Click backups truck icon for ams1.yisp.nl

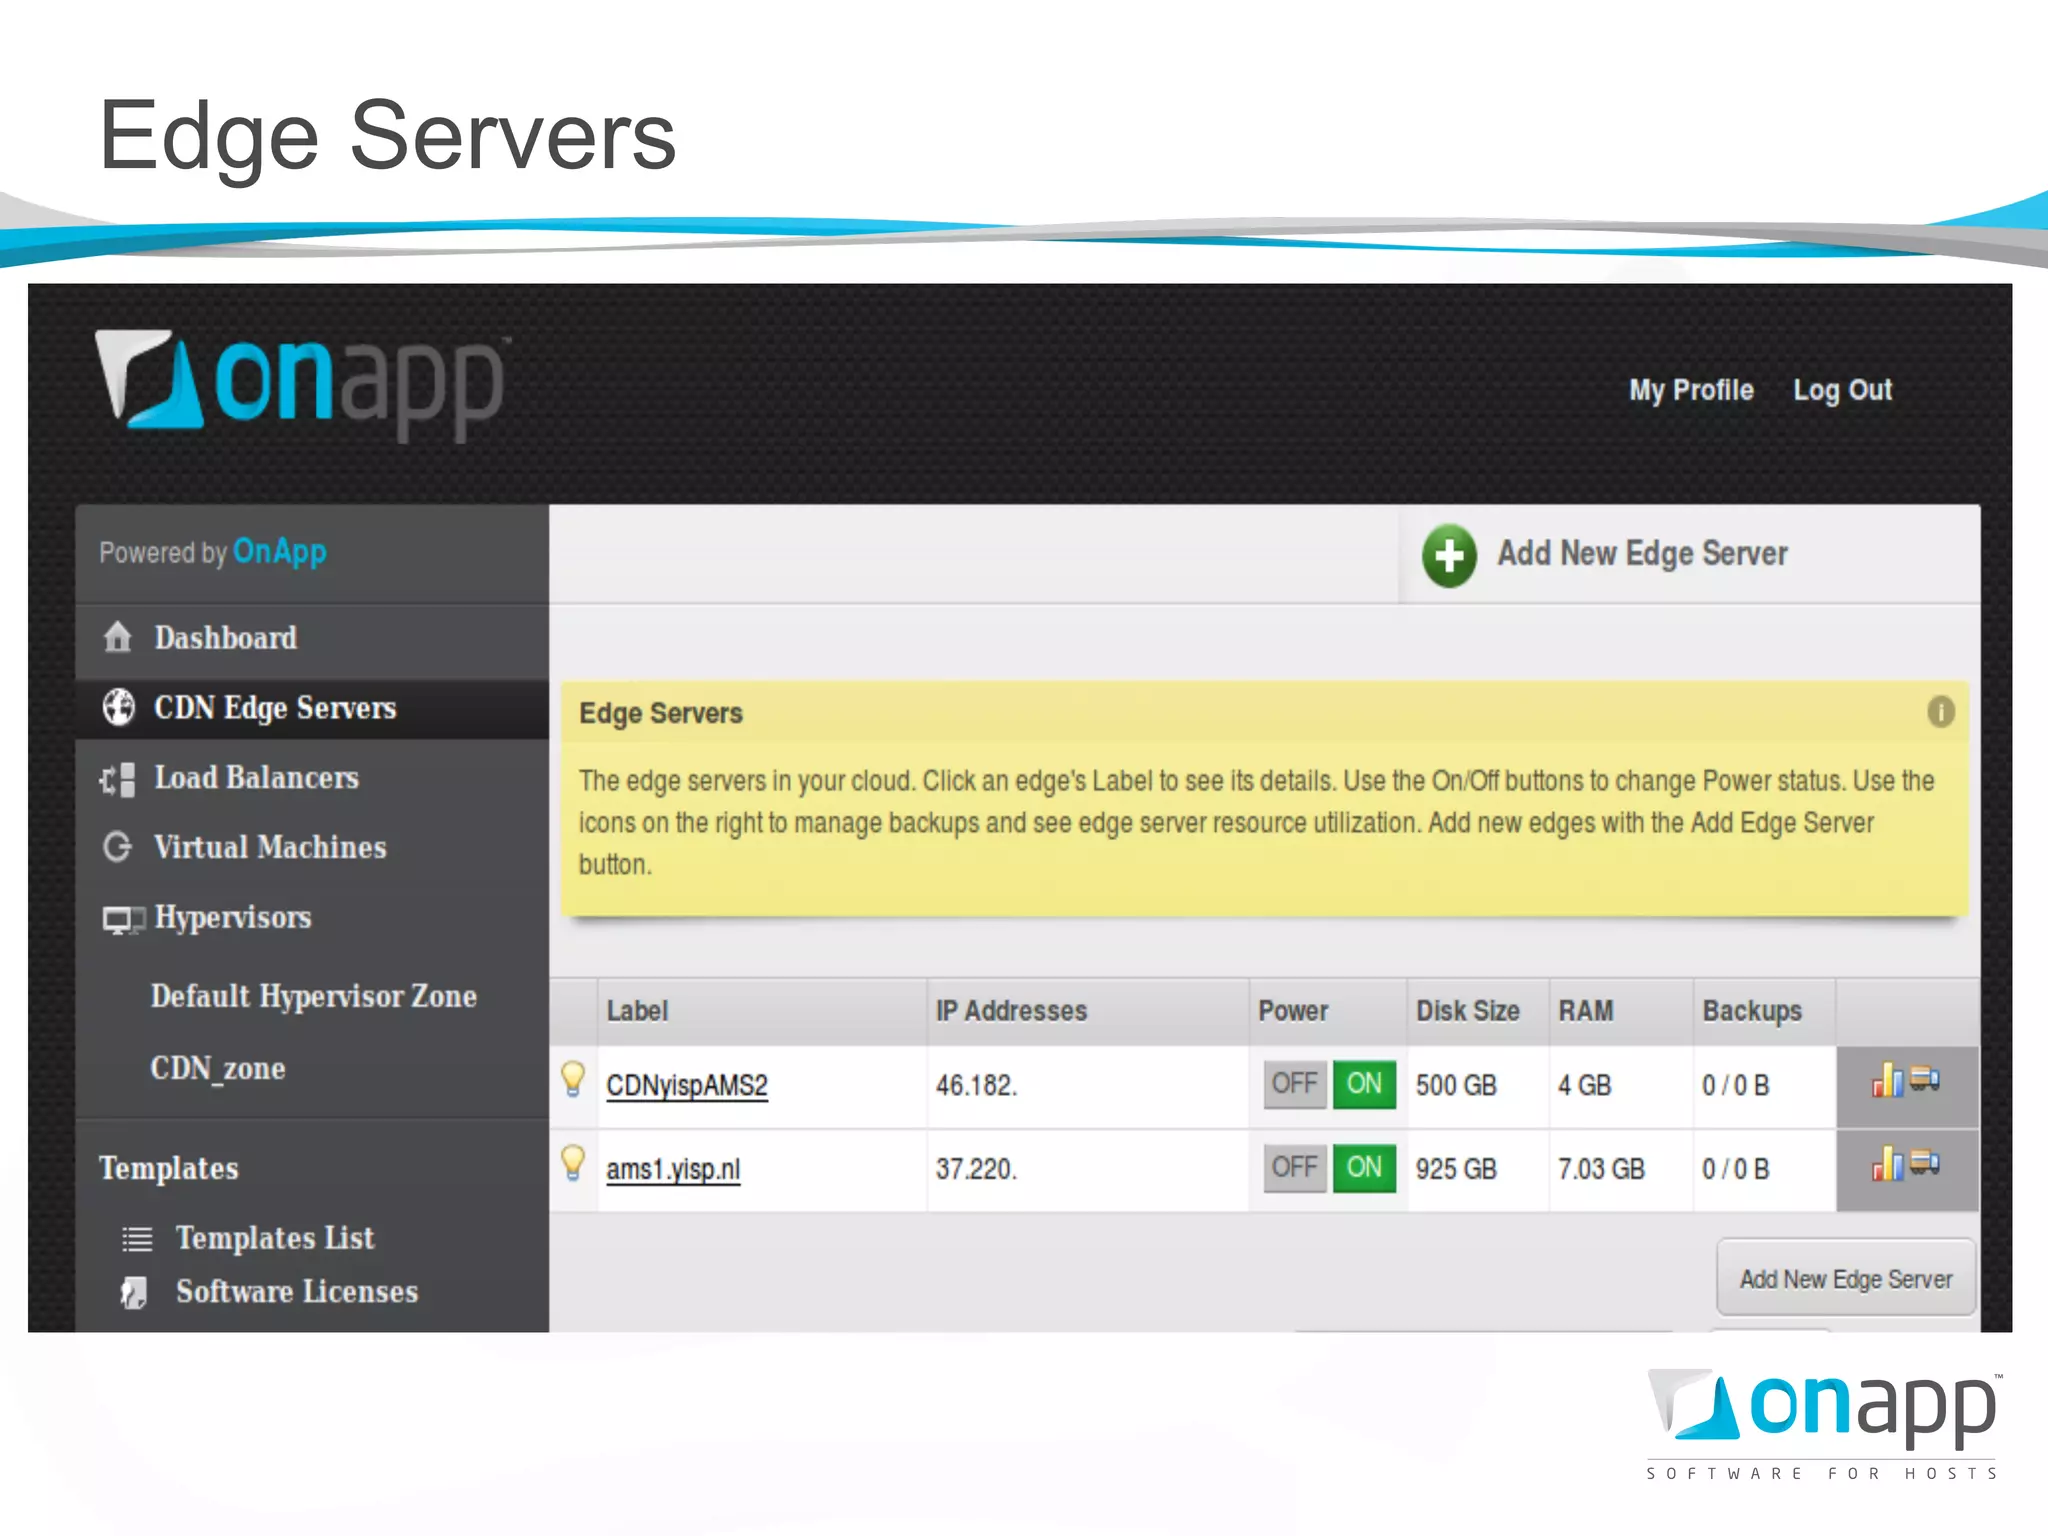pos(1925,1163)
